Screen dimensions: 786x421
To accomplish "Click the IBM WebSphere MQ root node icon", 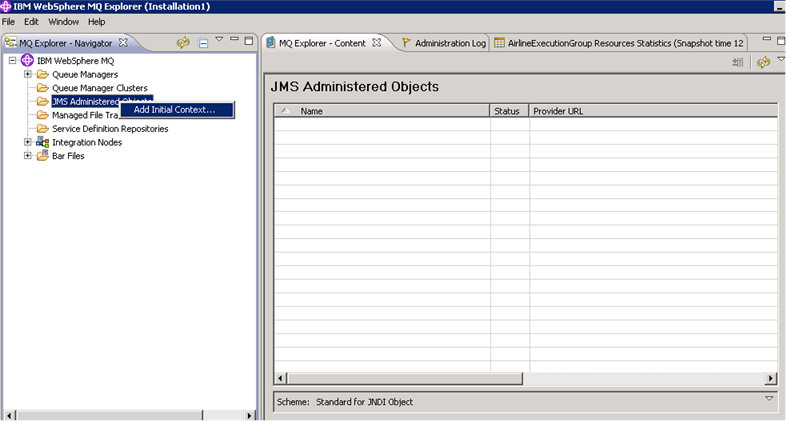I will 27,61.
